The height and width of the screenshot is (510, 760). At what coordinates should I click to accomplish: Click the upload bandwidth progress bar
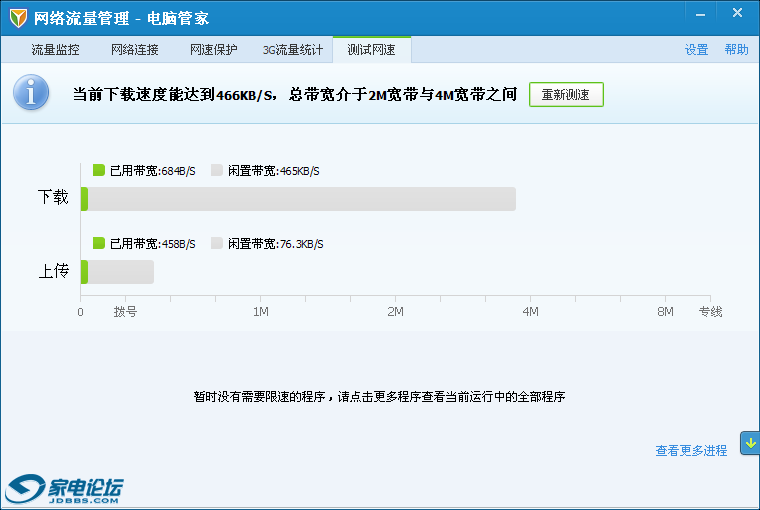coord(117,272)
